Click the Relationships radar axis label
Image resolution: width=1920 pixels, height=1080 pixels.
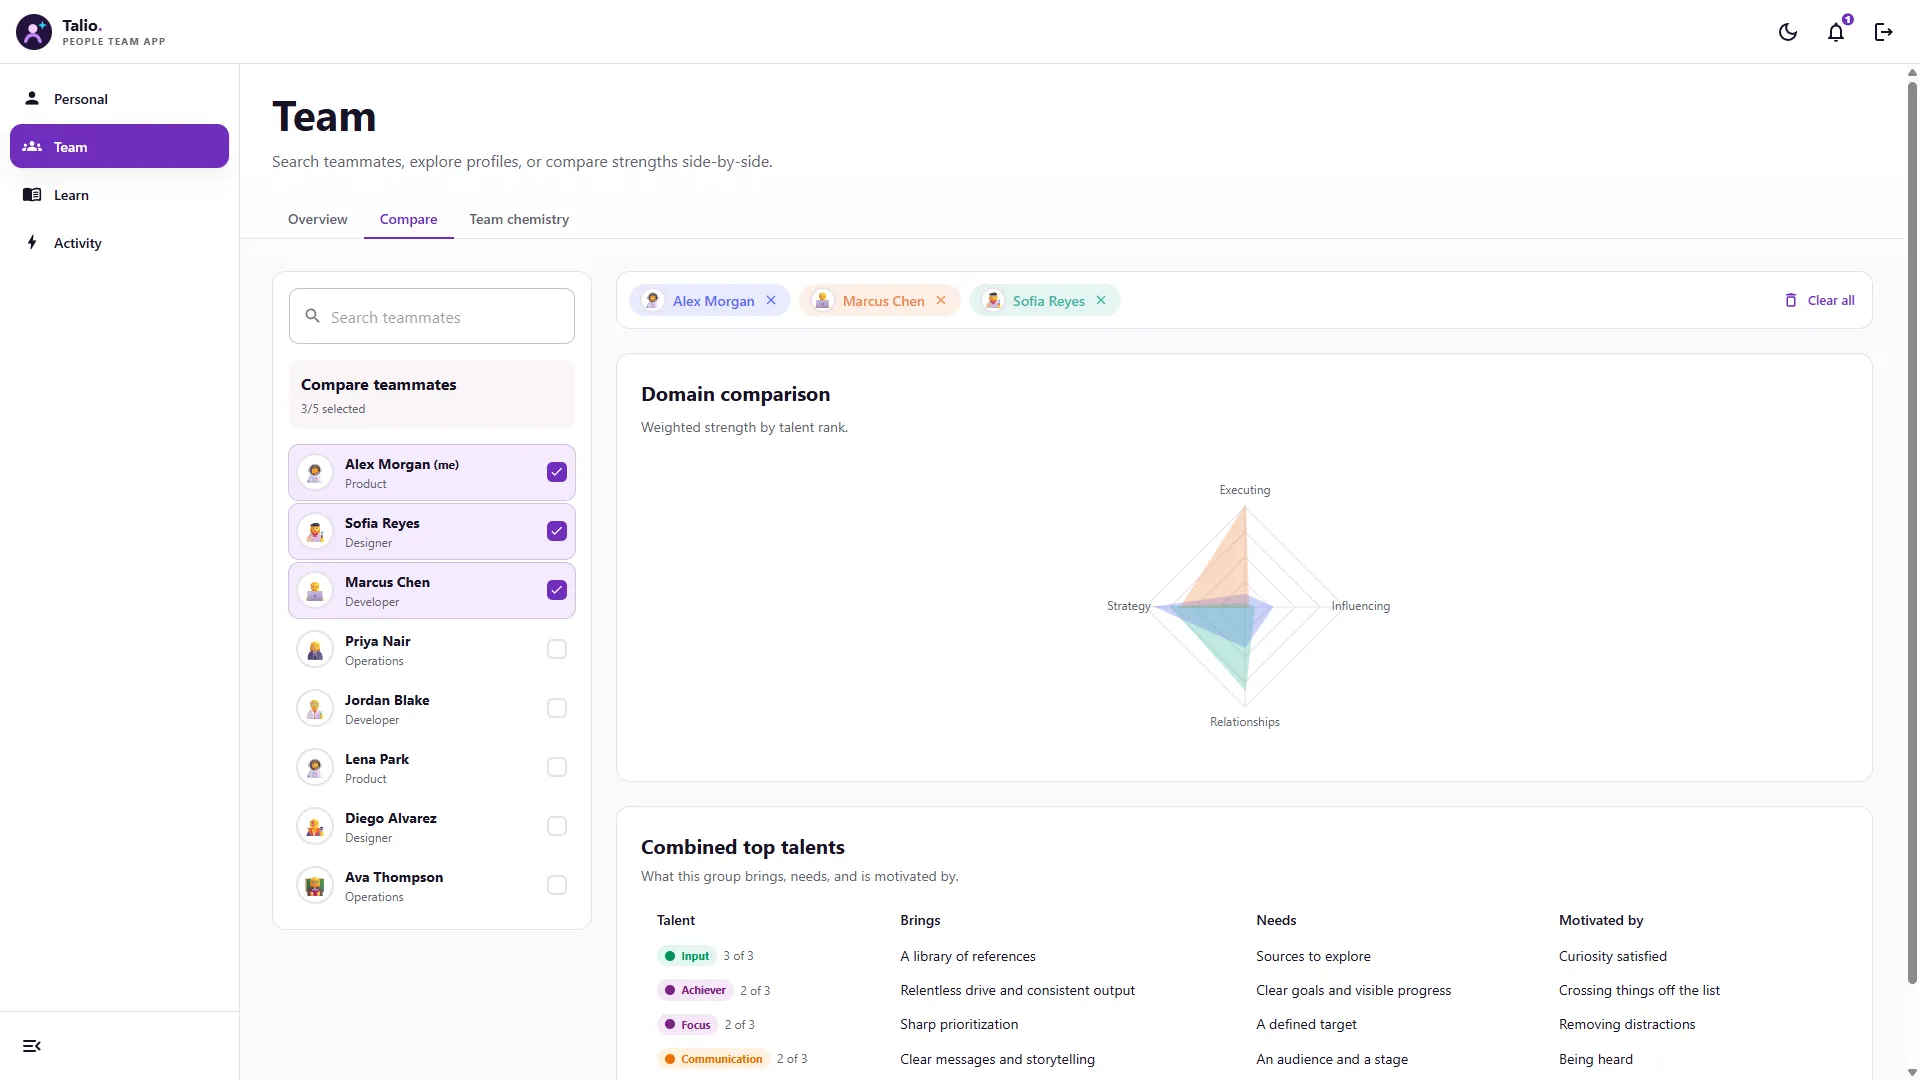(x=1244, y=722)
